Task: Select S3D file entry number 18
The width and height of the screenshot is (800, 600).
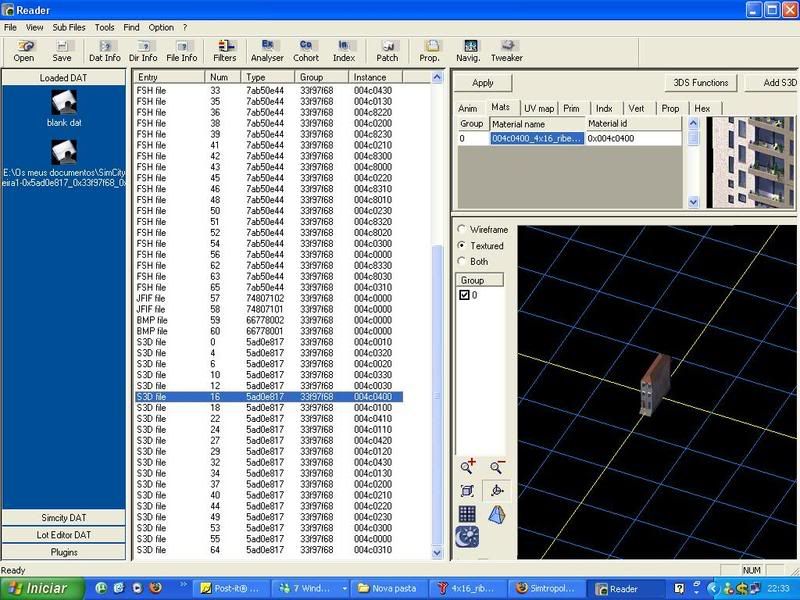Action: [269, 408]
